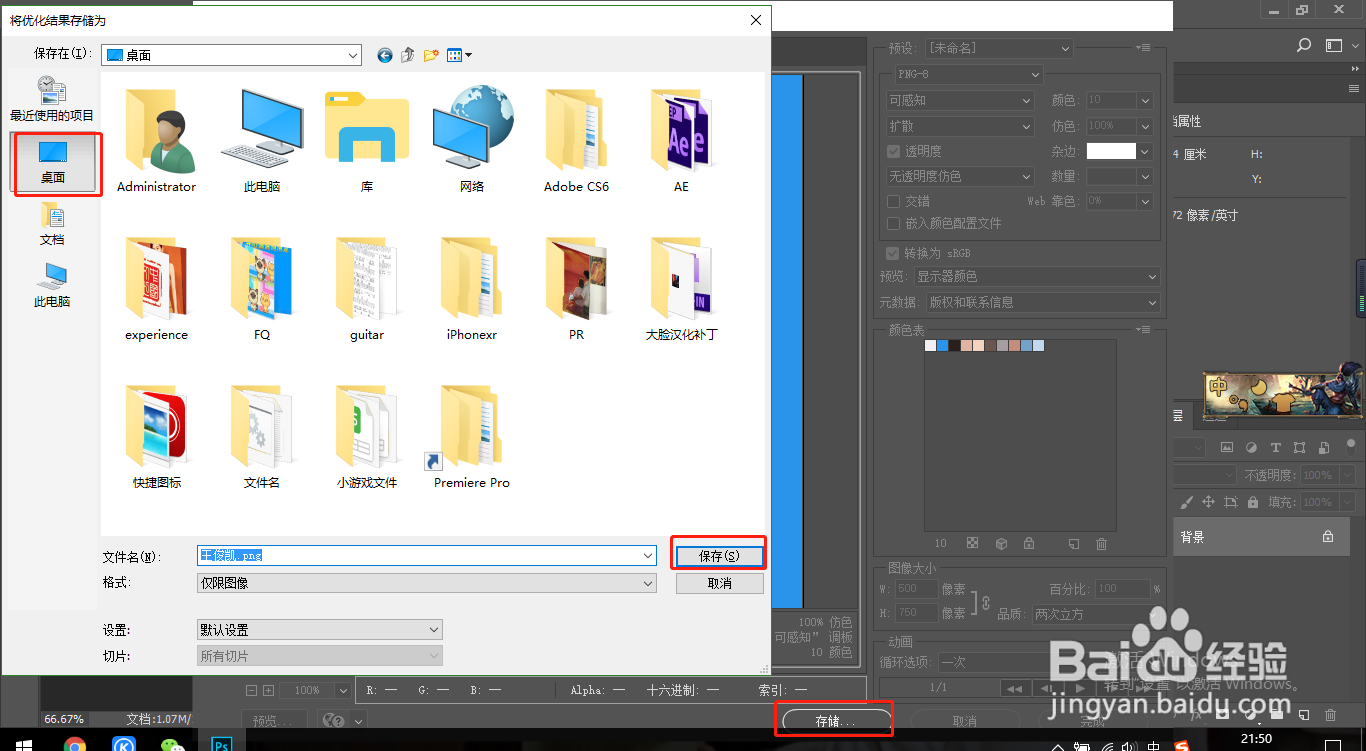Select the AE folder

(x=681, y=139)
